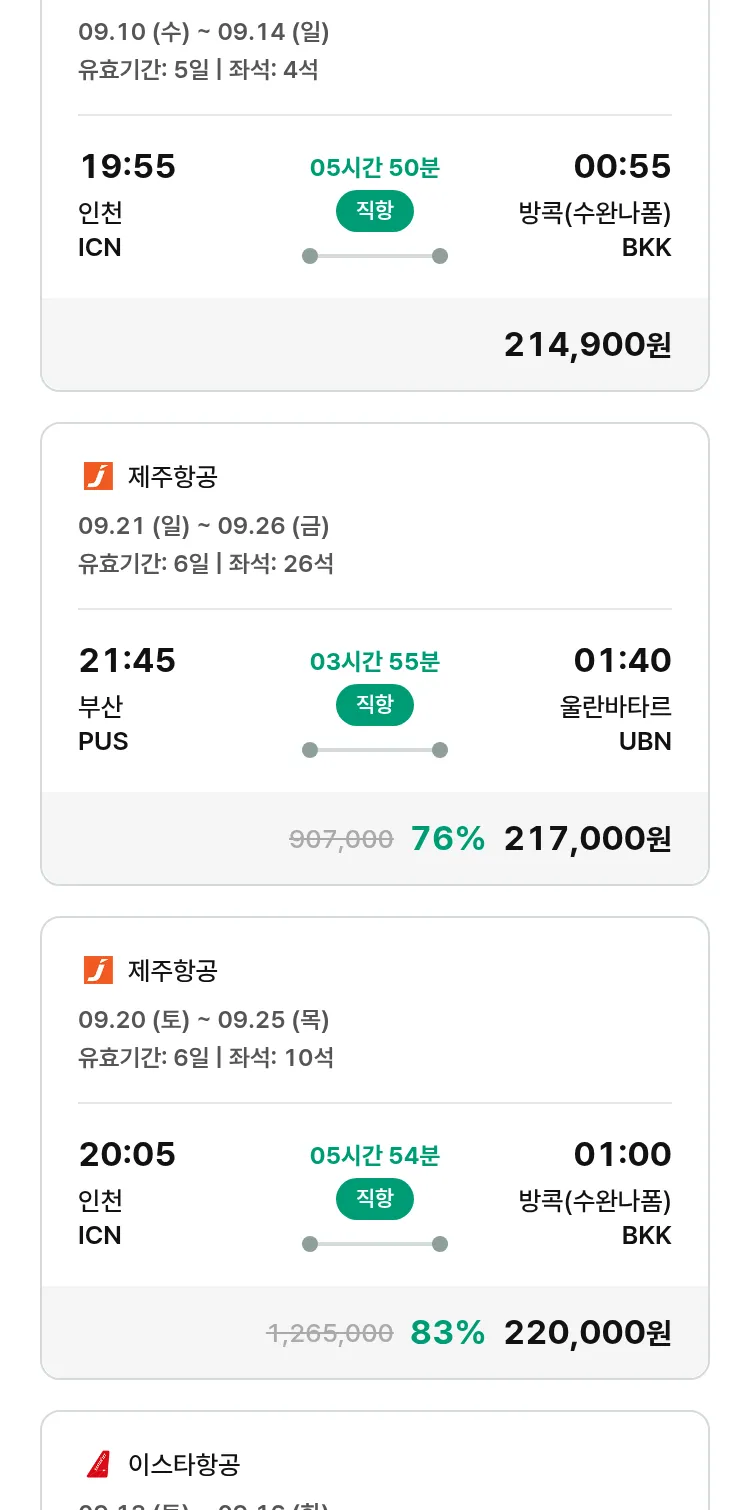The image size is (750, 1510).
Task: Click the 05시간 54분 flight duration
Action: (x=374, y=1156)
